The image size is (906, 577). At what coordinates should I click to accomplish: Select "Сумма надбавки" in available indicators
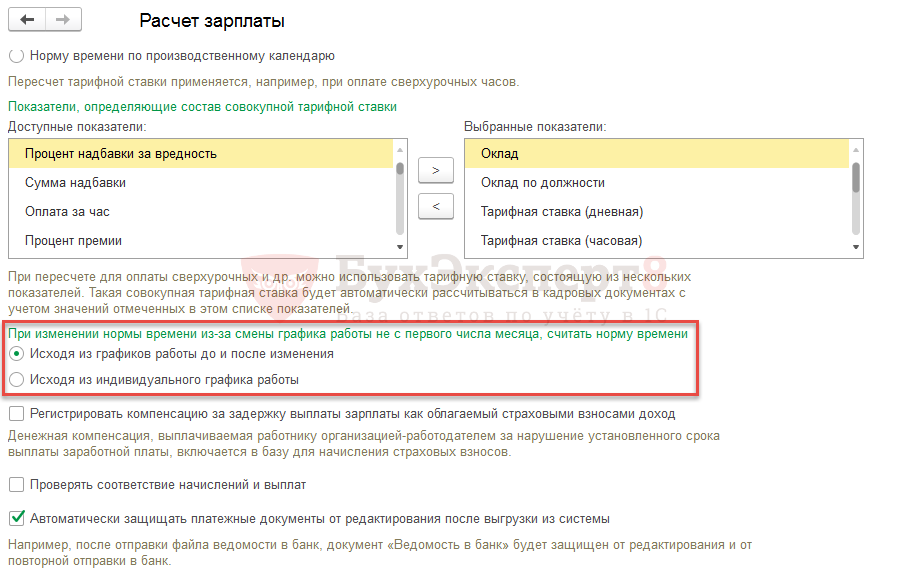(200, 183)
